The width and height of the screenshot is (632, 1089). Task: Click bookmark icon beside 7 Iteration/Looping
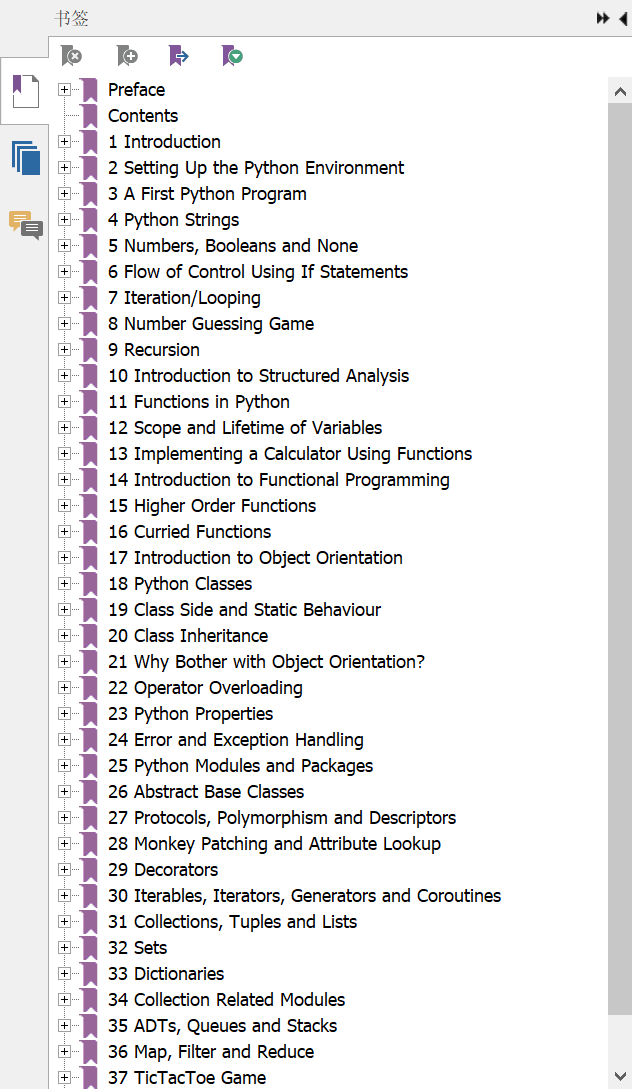click(90, 297)
